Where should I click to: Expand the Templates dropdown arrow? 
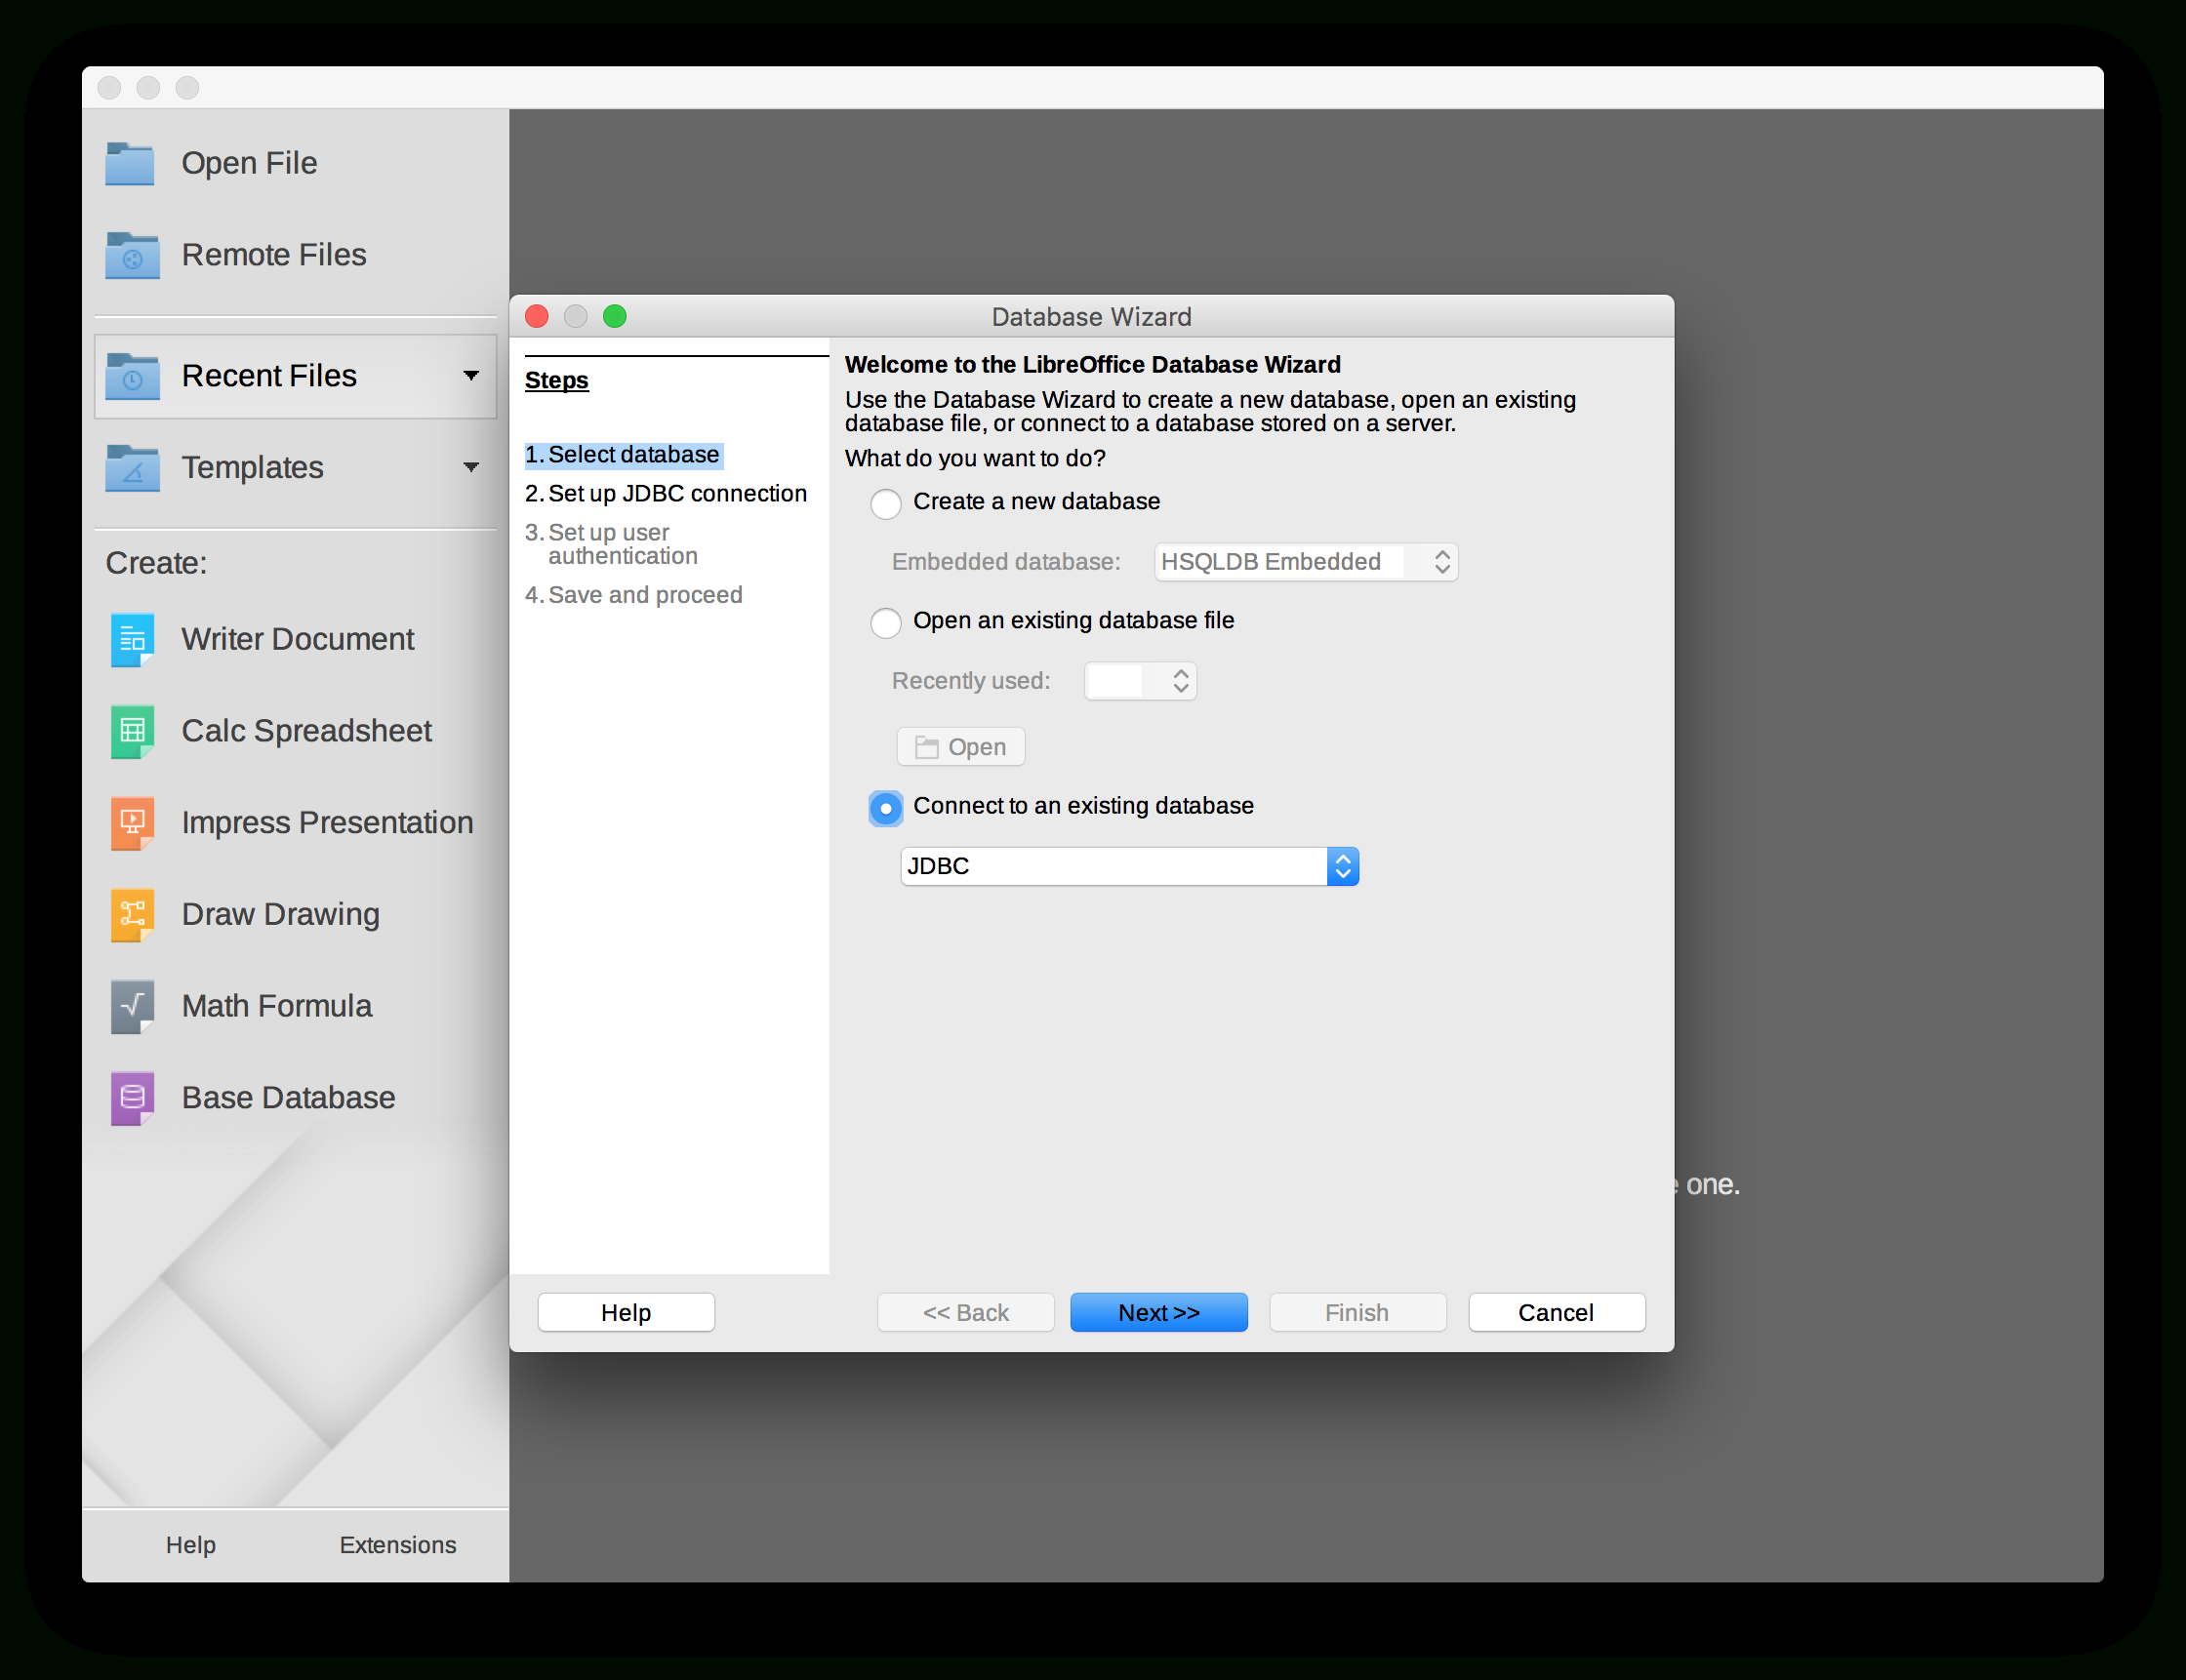coord(471,468)
